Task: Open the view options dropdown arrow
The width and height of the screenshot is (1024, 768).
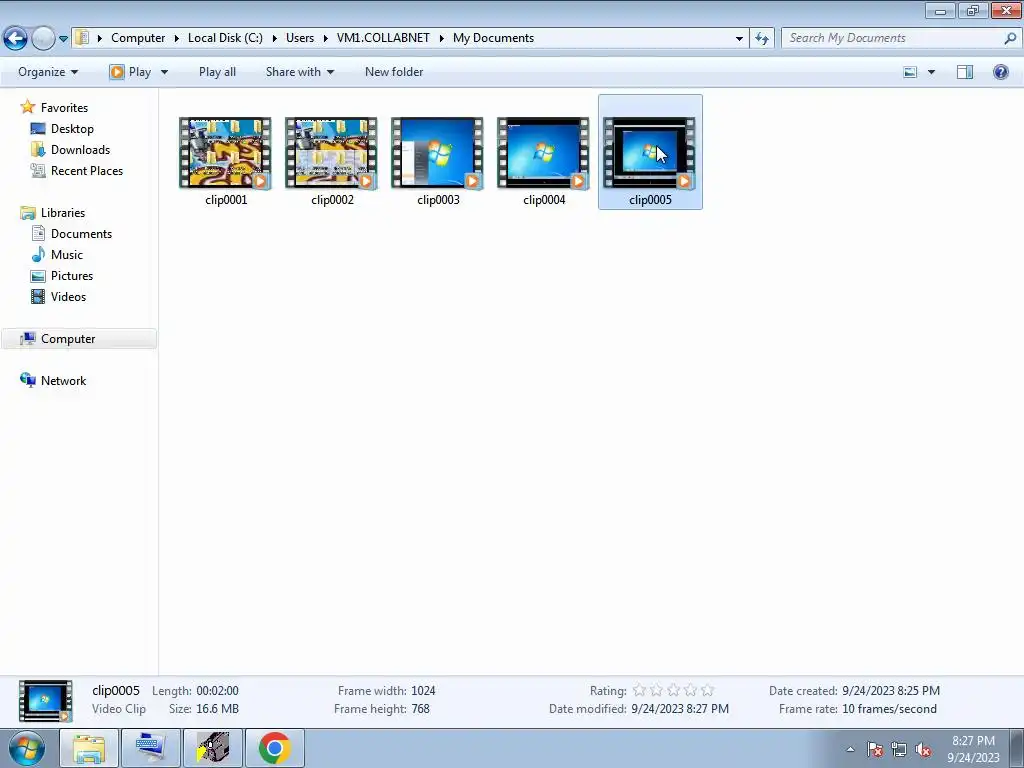Action: pyautogui.click(x=931, y=72)
